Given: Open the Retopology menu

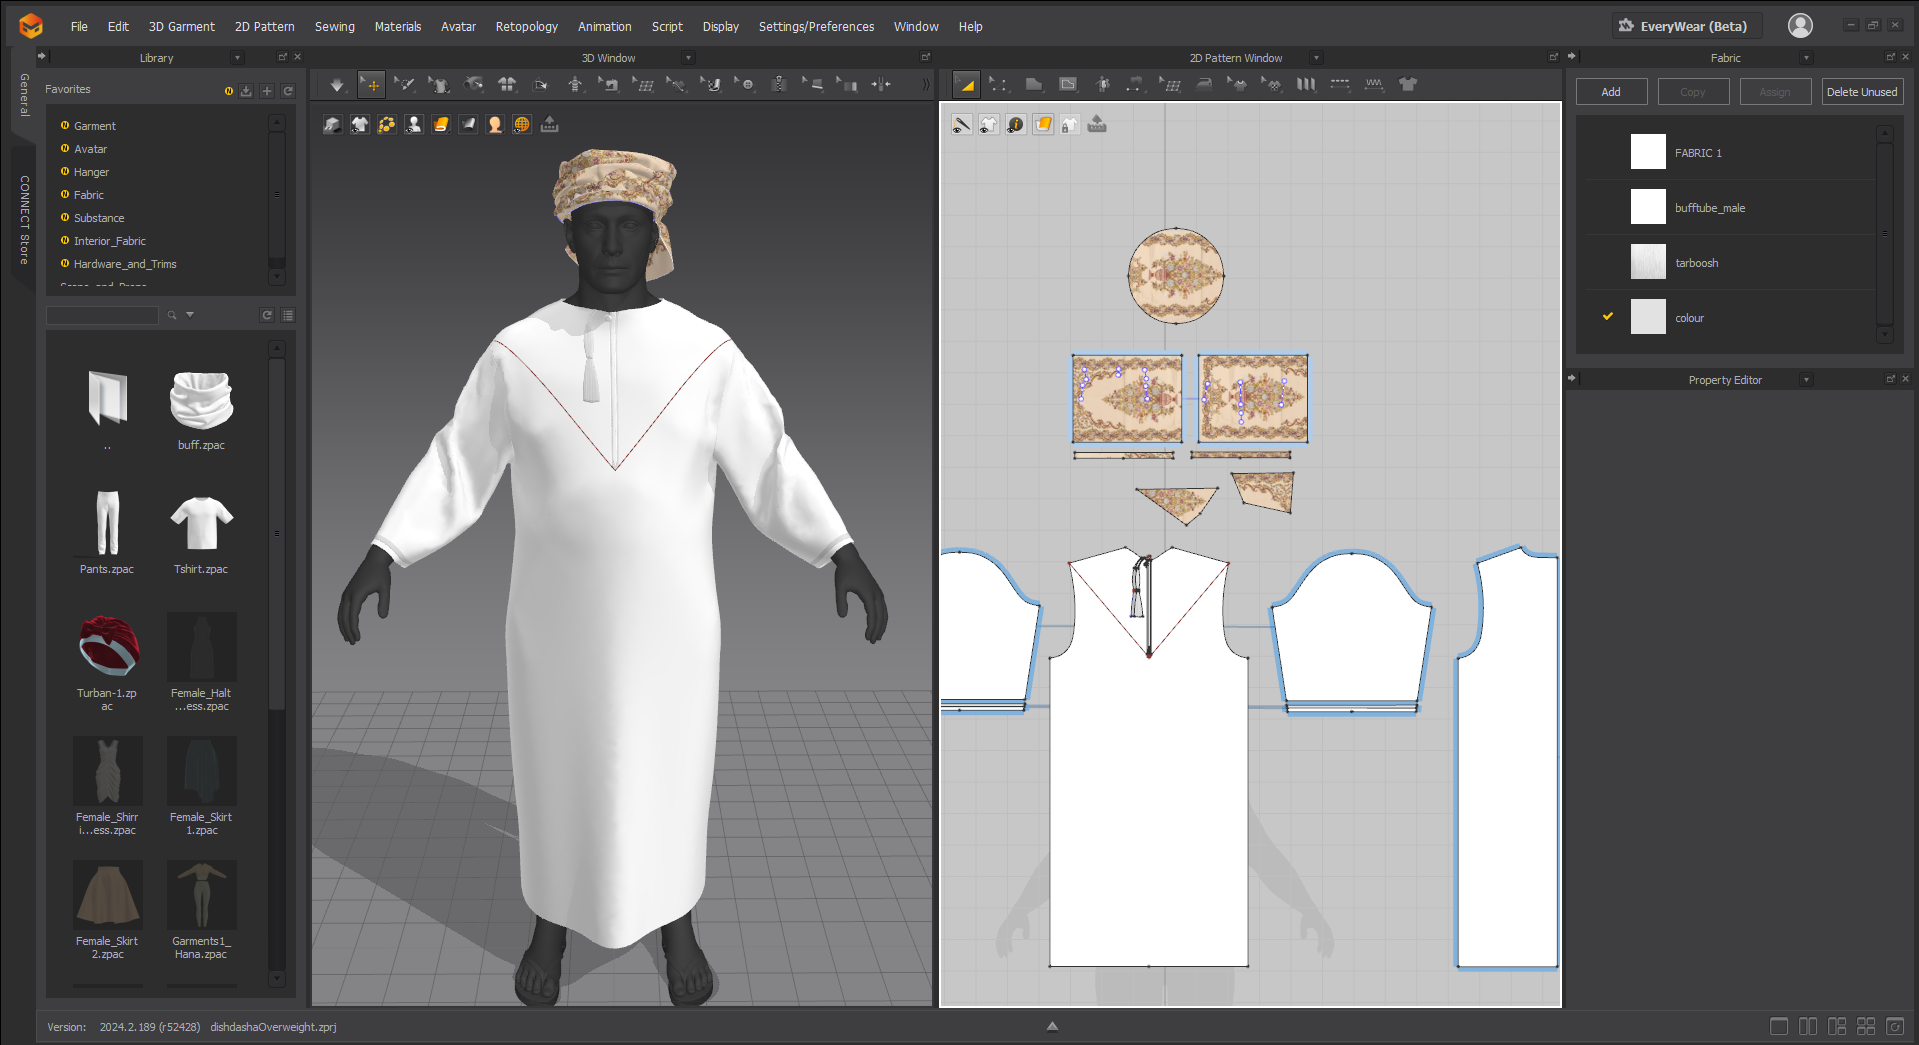Looking at the screenshot, I should pos(526,27).
